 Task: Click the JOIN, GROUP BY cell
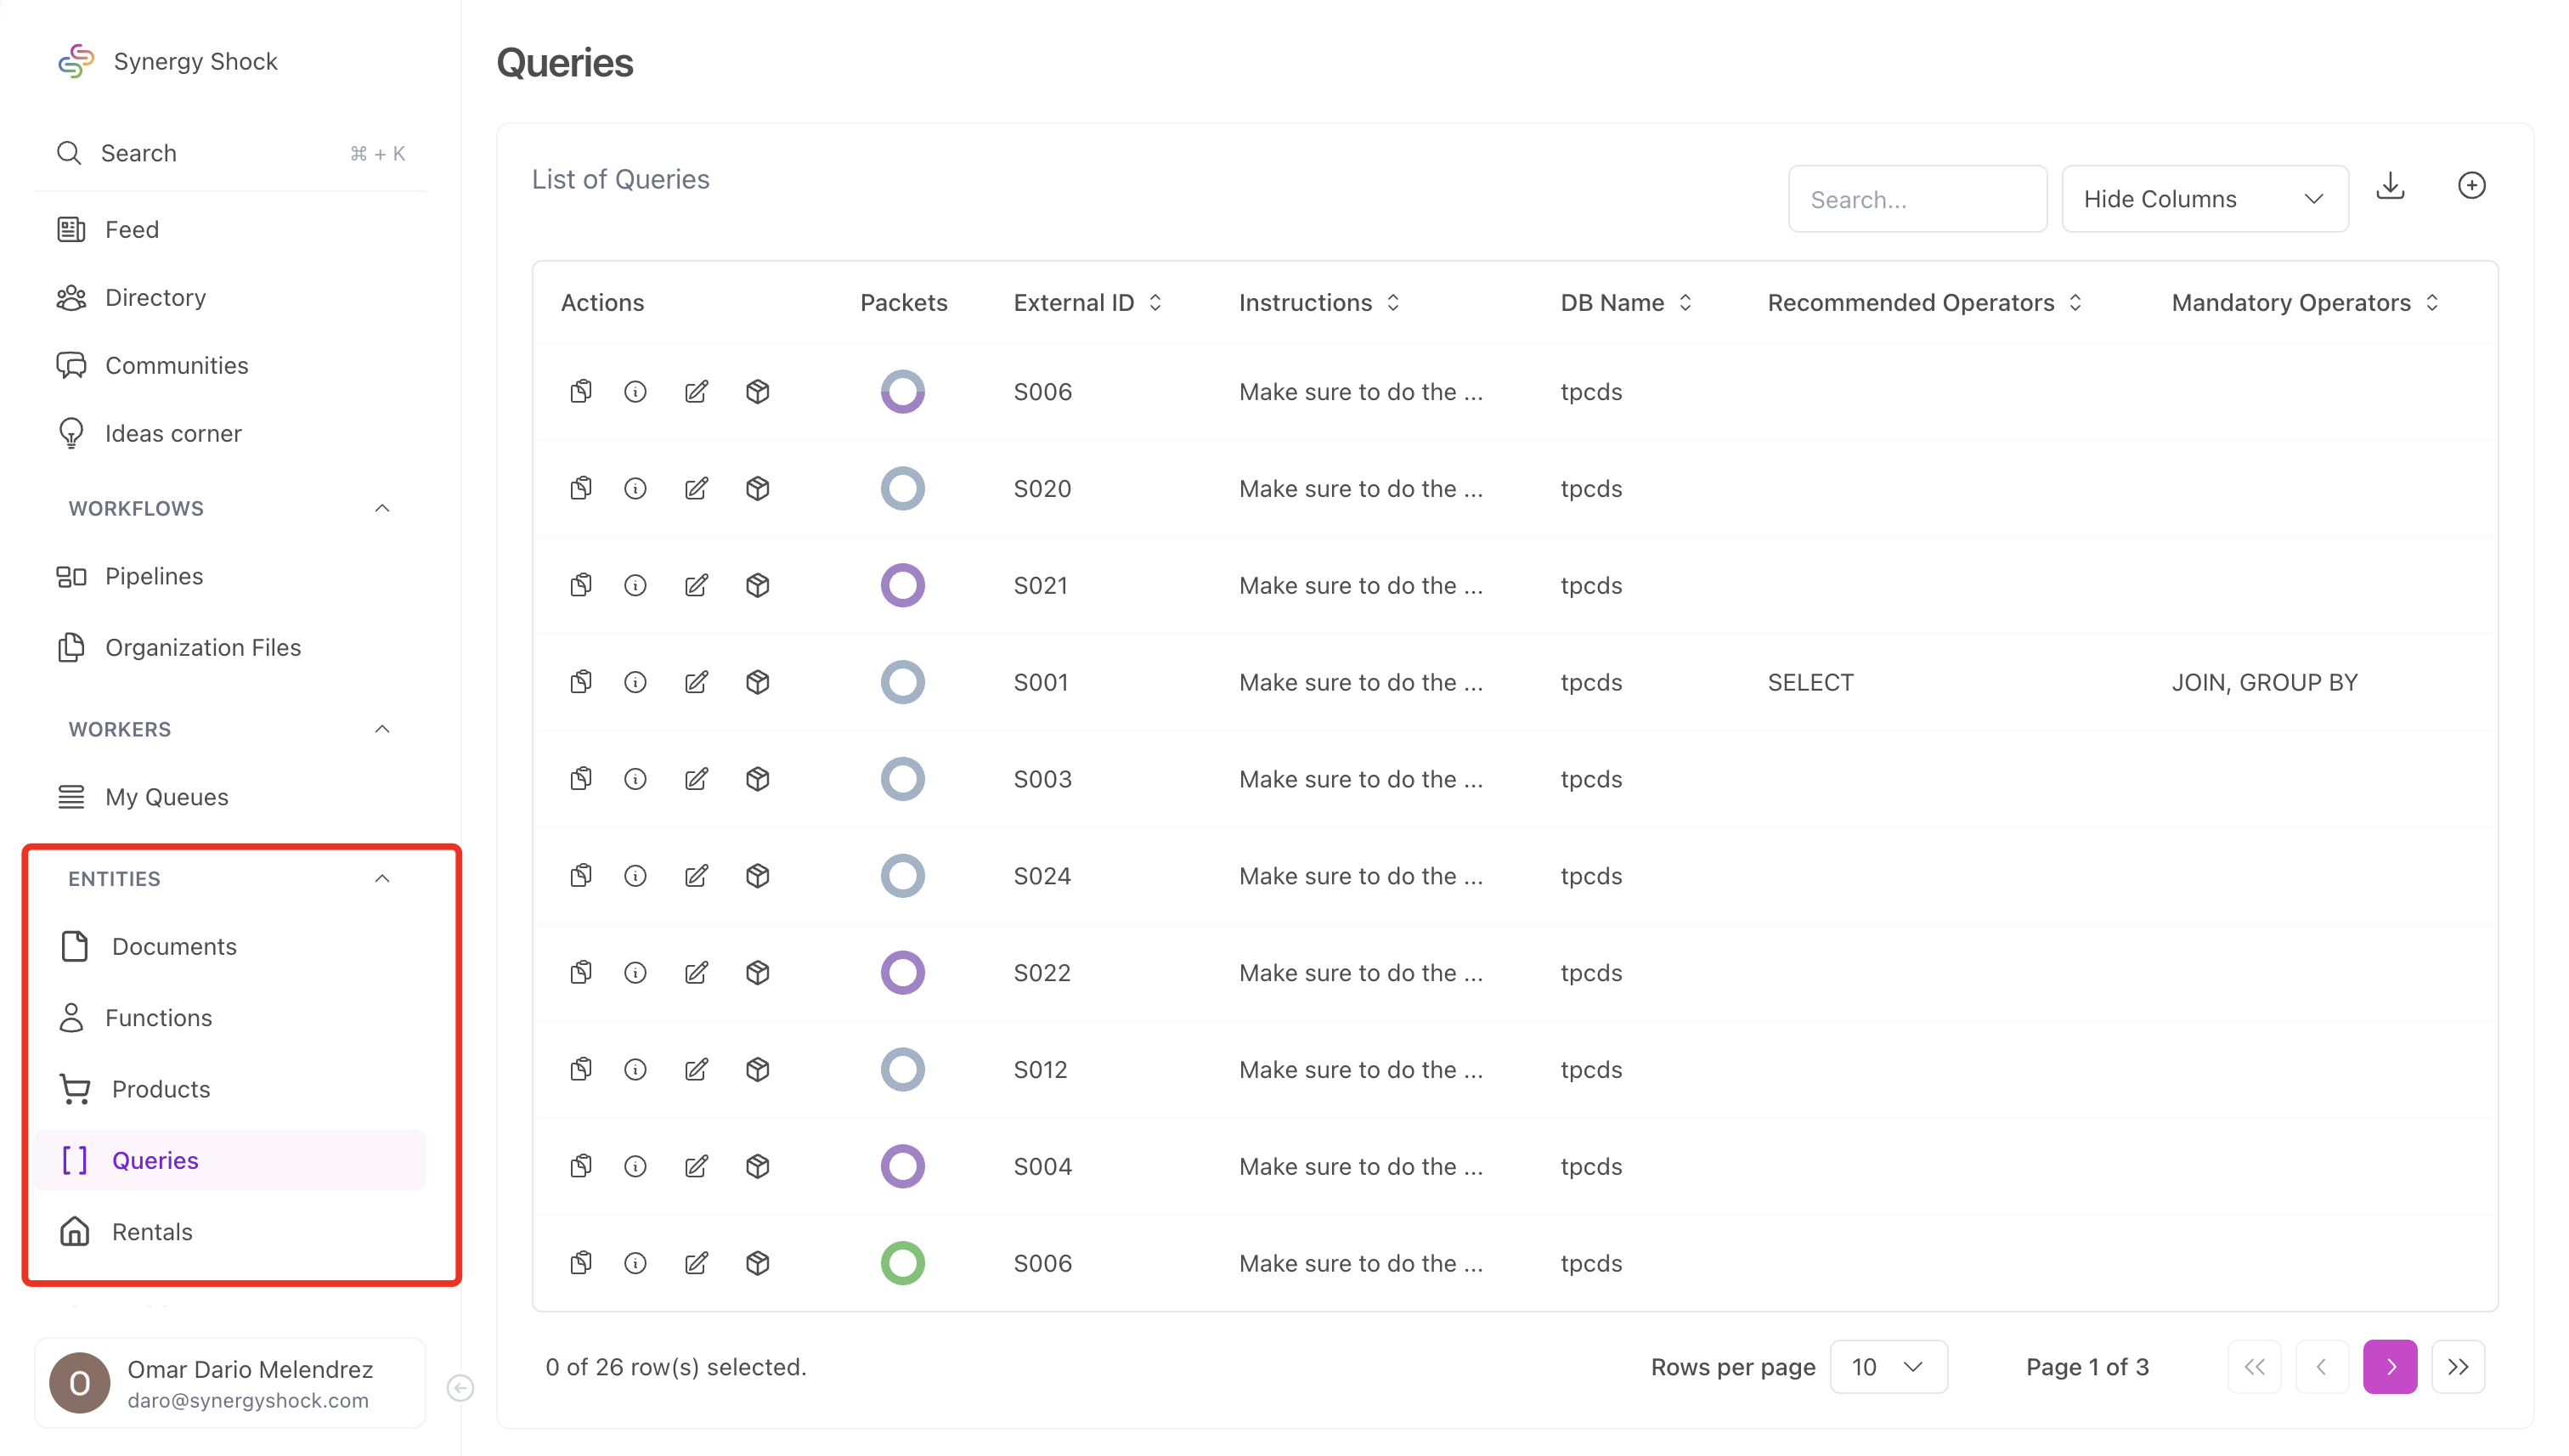(x=2264, y=682)
